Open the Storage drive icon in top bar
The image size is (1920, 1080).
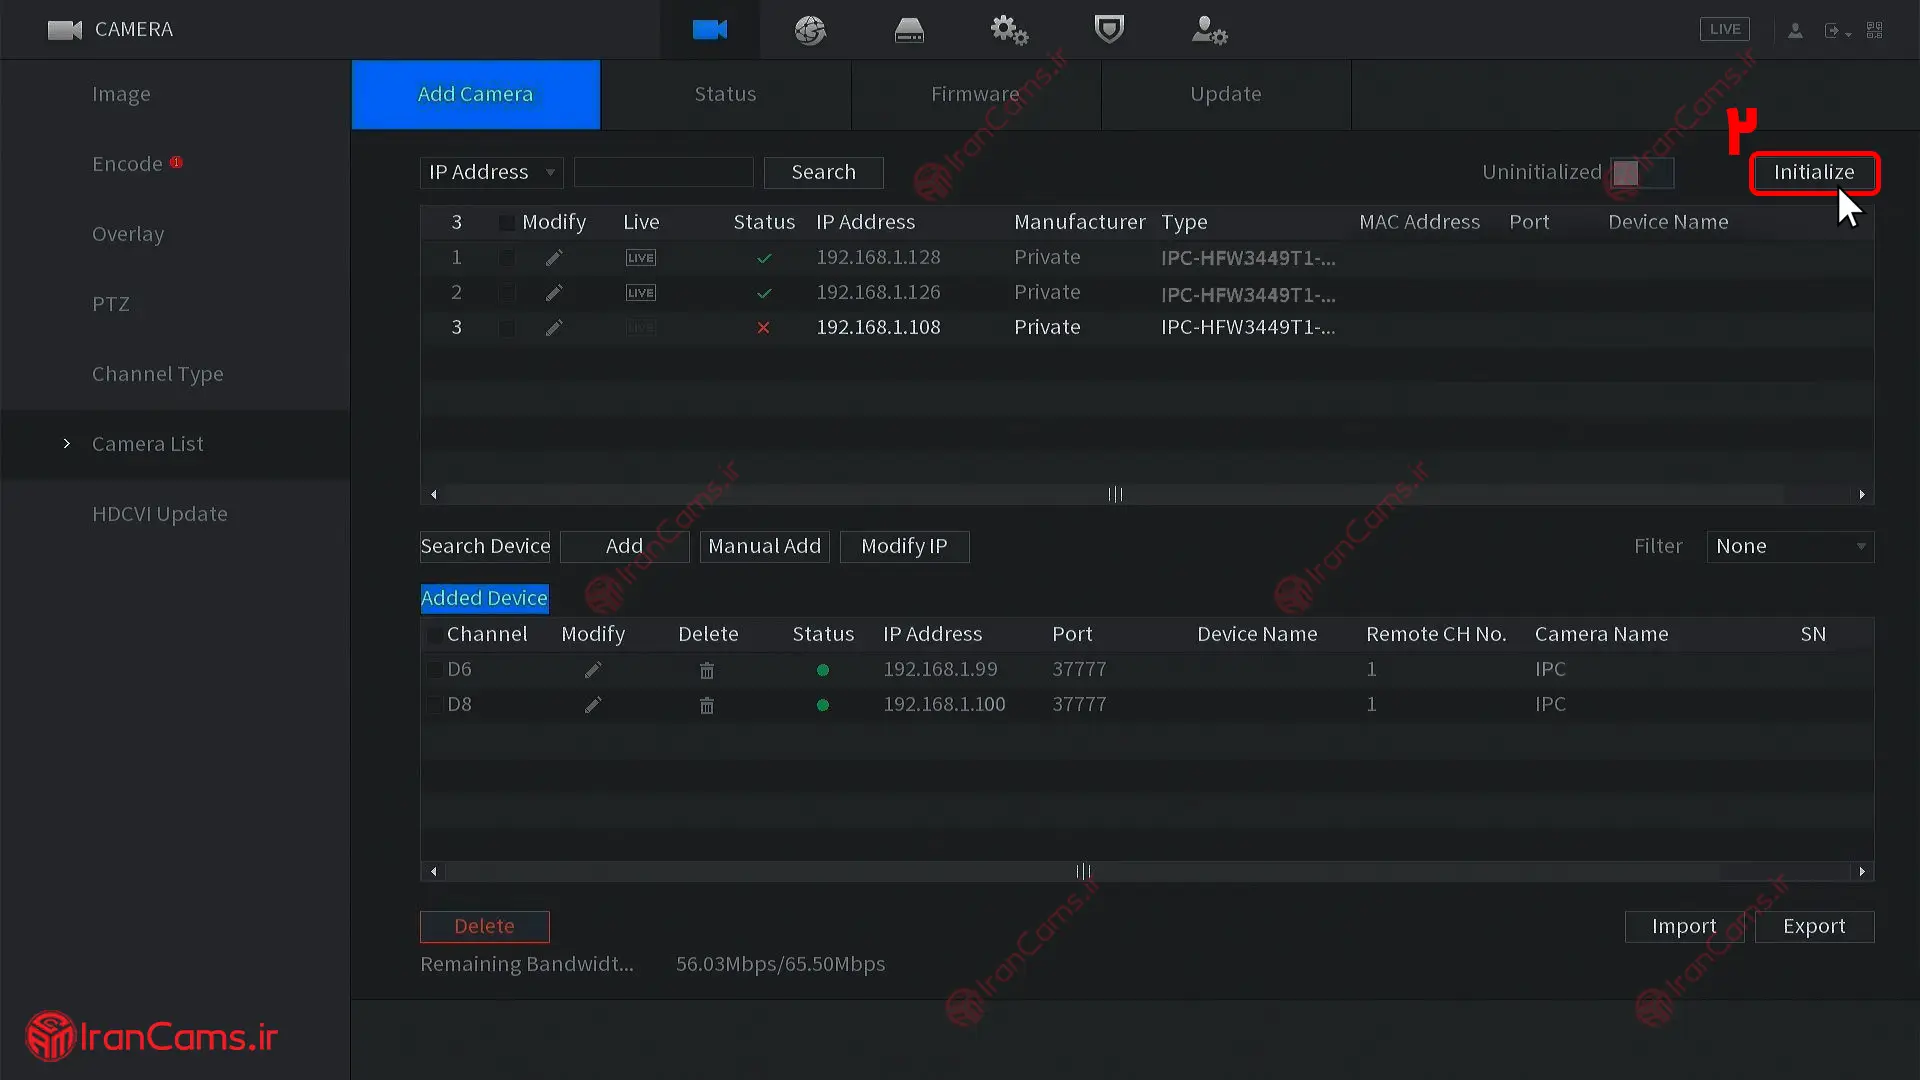[909, 31]
